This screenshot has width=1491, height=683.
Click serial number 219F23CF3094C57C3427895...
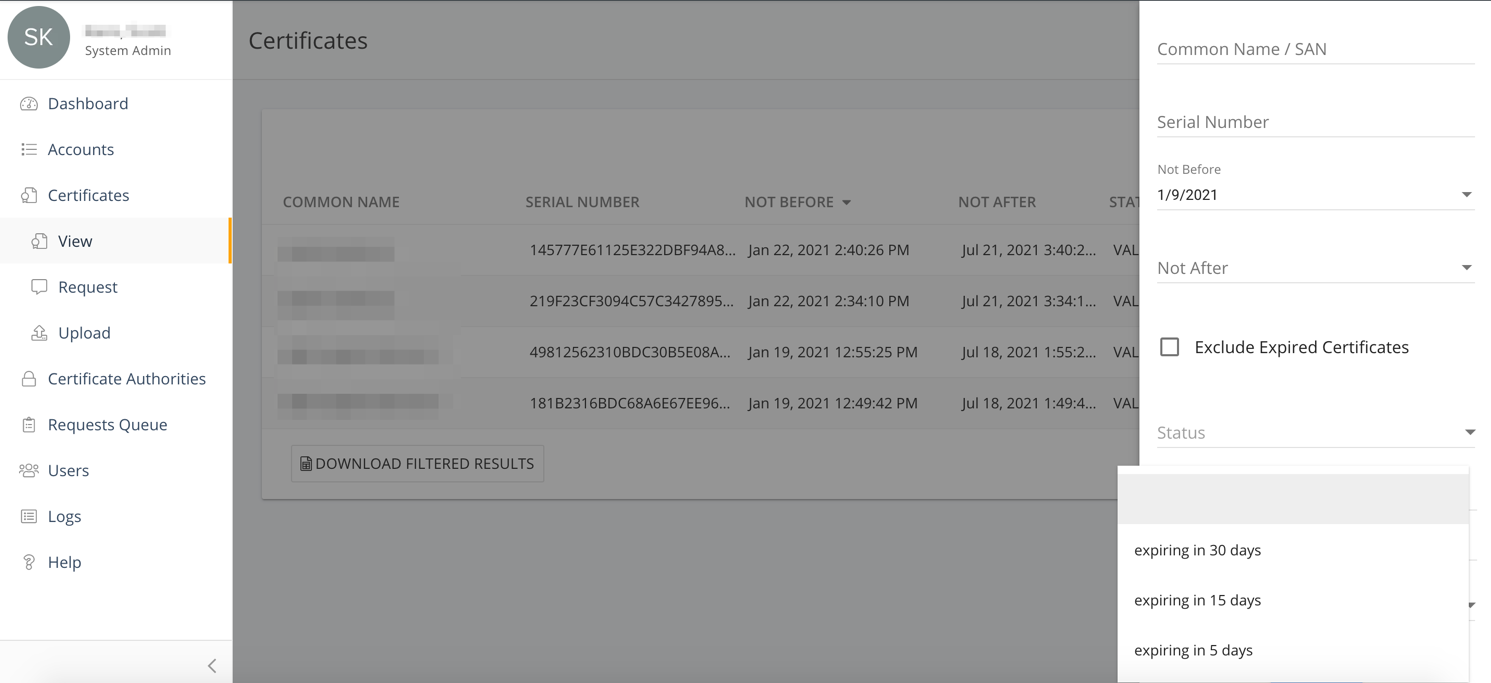(x=632, y=301)
